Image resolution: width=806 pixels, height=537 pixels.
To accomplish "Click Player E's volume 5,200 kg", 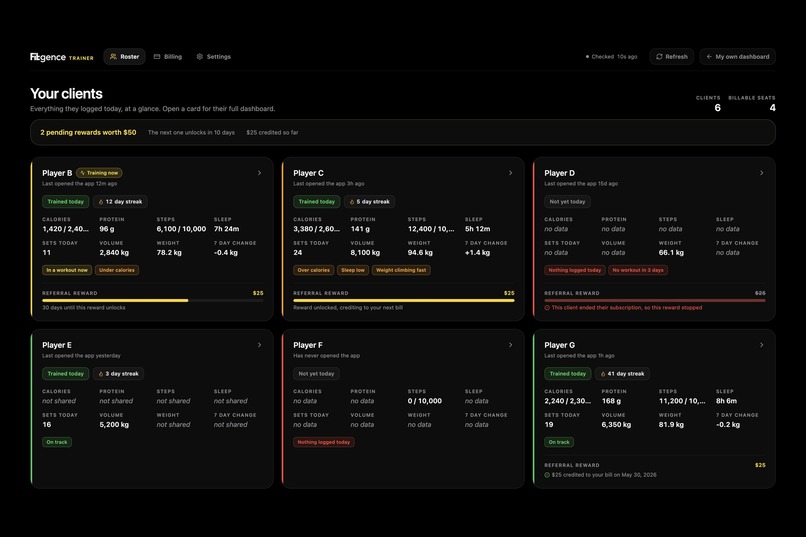I will [114, 424].
